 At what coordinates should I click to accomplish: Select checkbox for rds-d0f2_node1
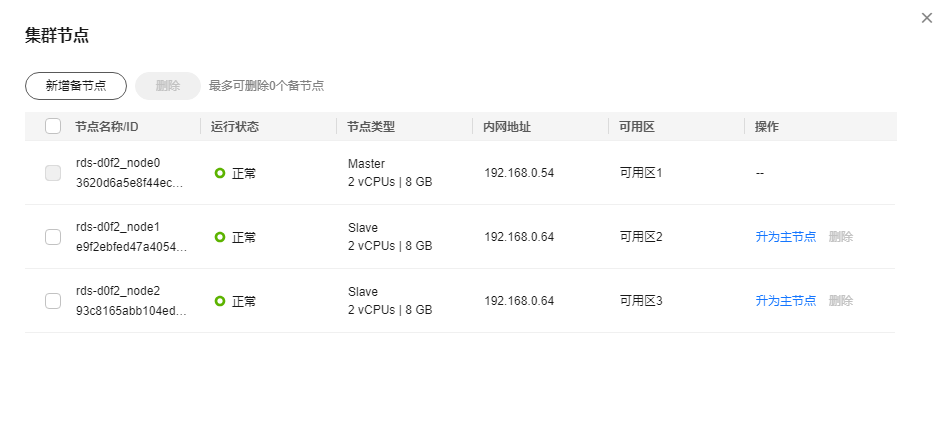pos(53,237)
